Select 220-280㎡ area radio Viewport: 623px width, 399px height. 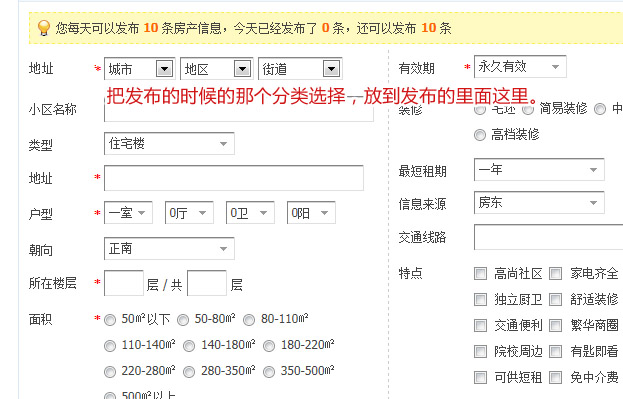coord(110,372)
